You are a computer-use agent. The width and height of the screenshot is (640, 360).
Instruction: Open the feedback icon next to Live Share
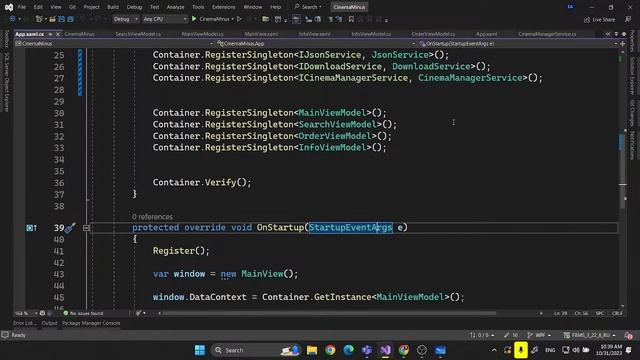point(628,19)
